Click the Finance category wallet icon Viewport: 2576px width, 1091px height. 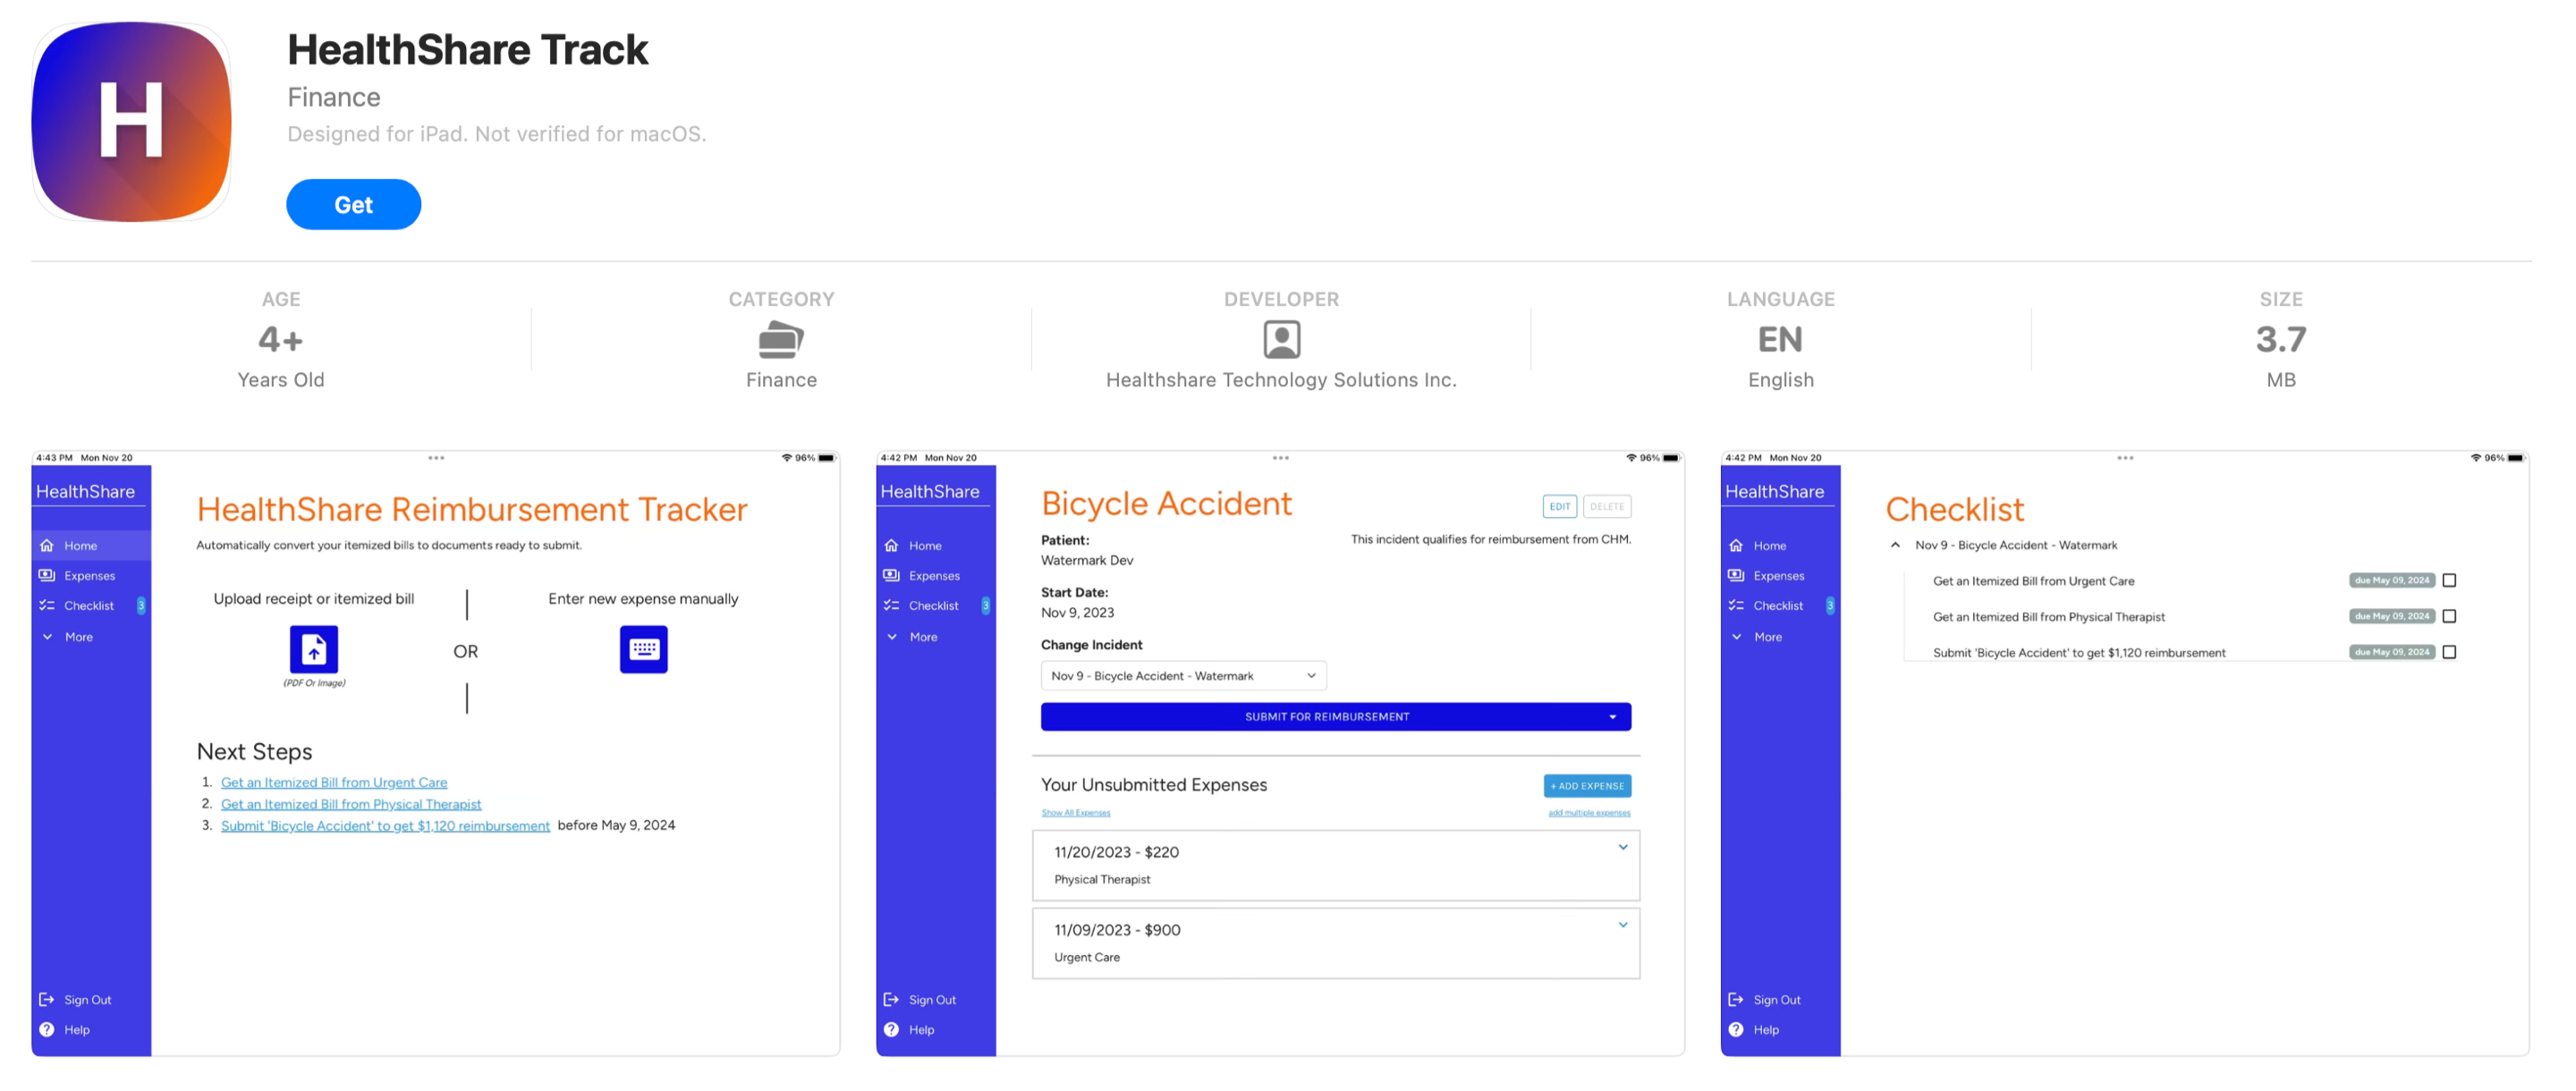[780, 340]
